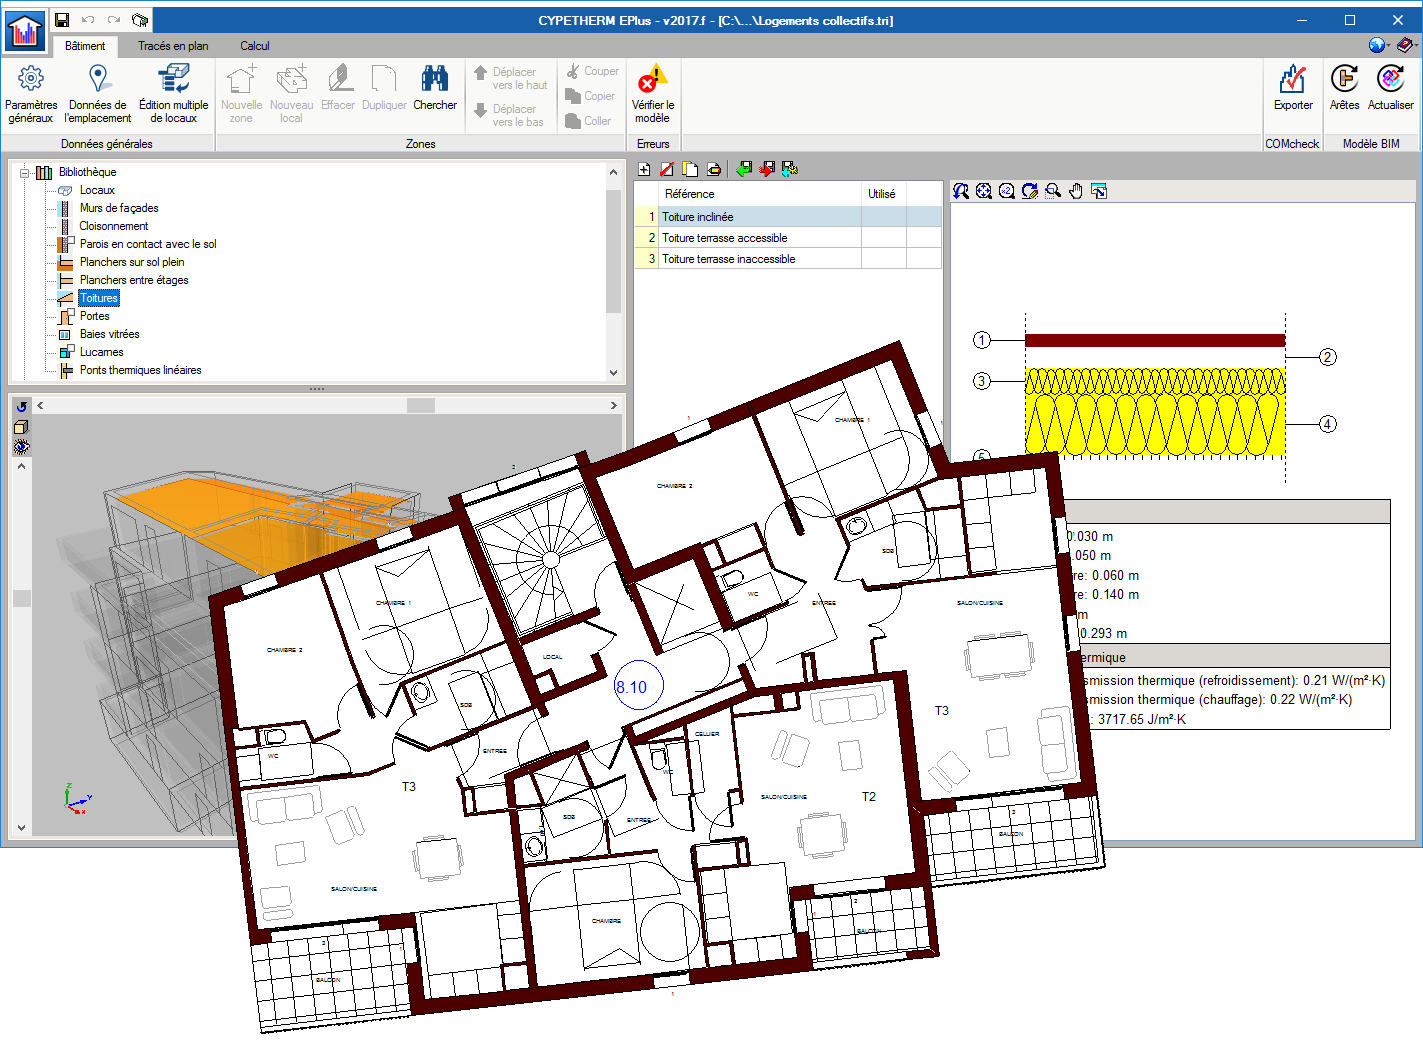Click the Exporter COMcheck icon

pos(1293,88)
